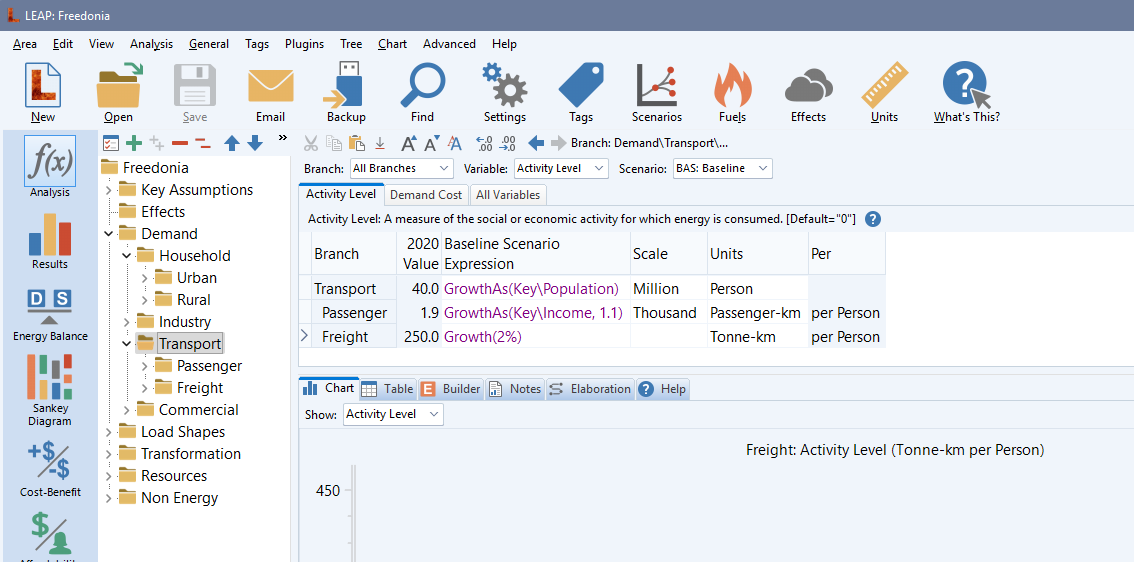The width and height of the screenshot is (1134, 562).
Task: Open the Builder tab
Action: pyautogui.click(x=450, y=388)
